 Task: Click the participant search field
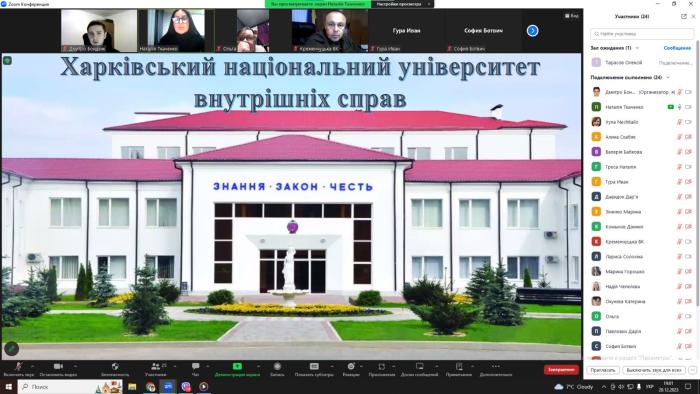click(x=642, y=33)
